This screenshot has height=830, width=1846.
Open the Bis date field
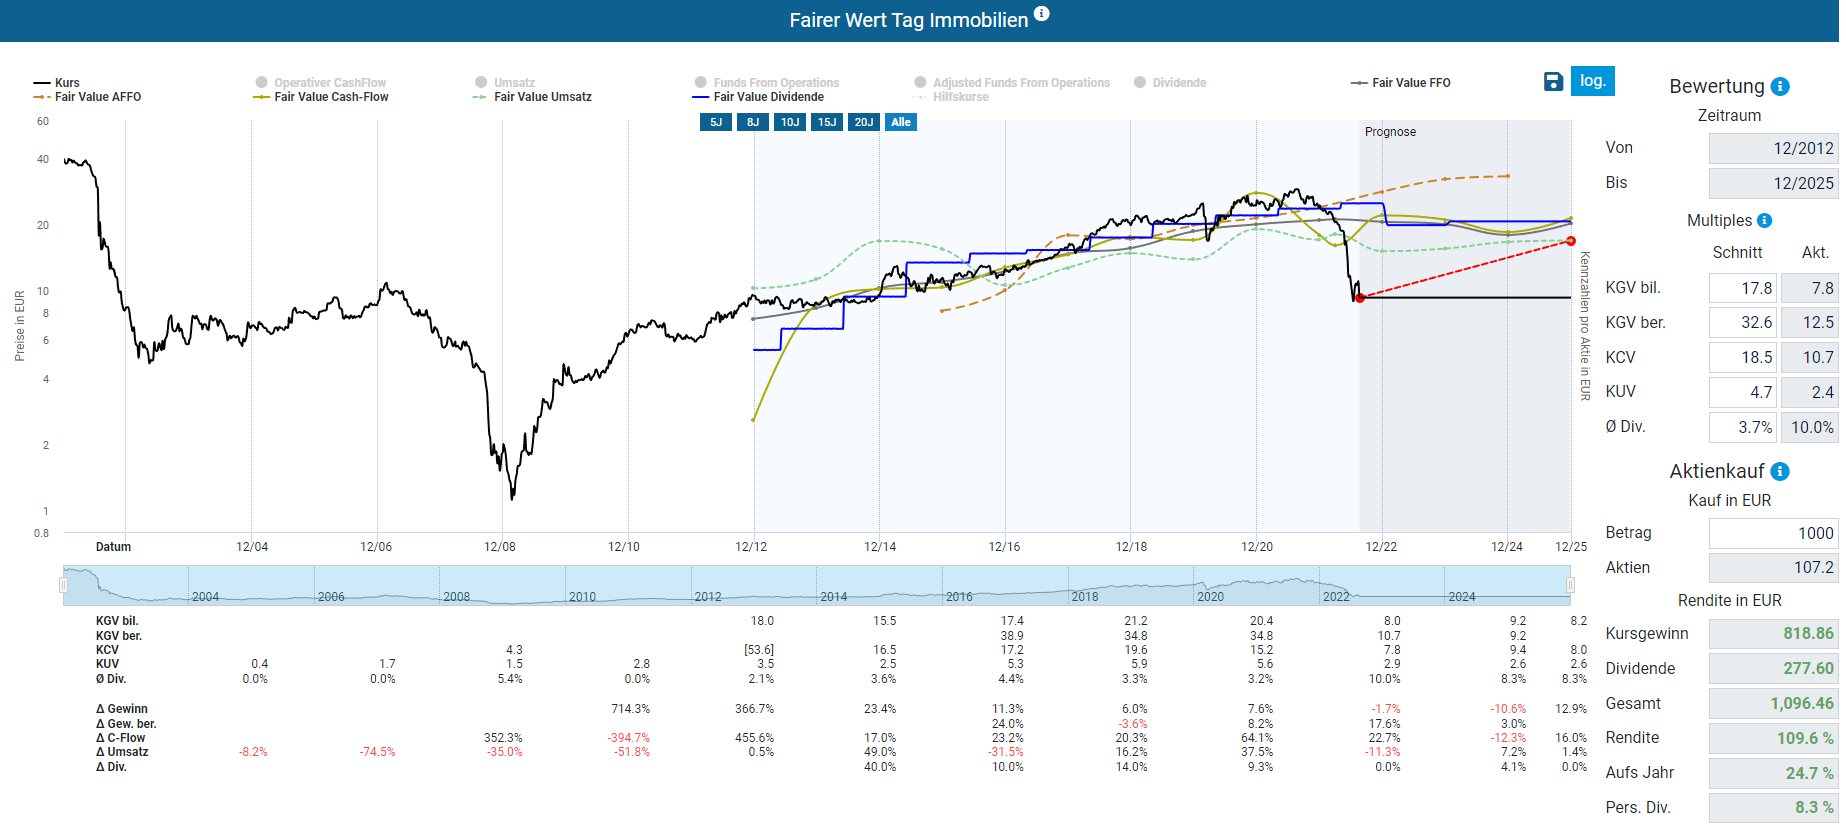1773,183
